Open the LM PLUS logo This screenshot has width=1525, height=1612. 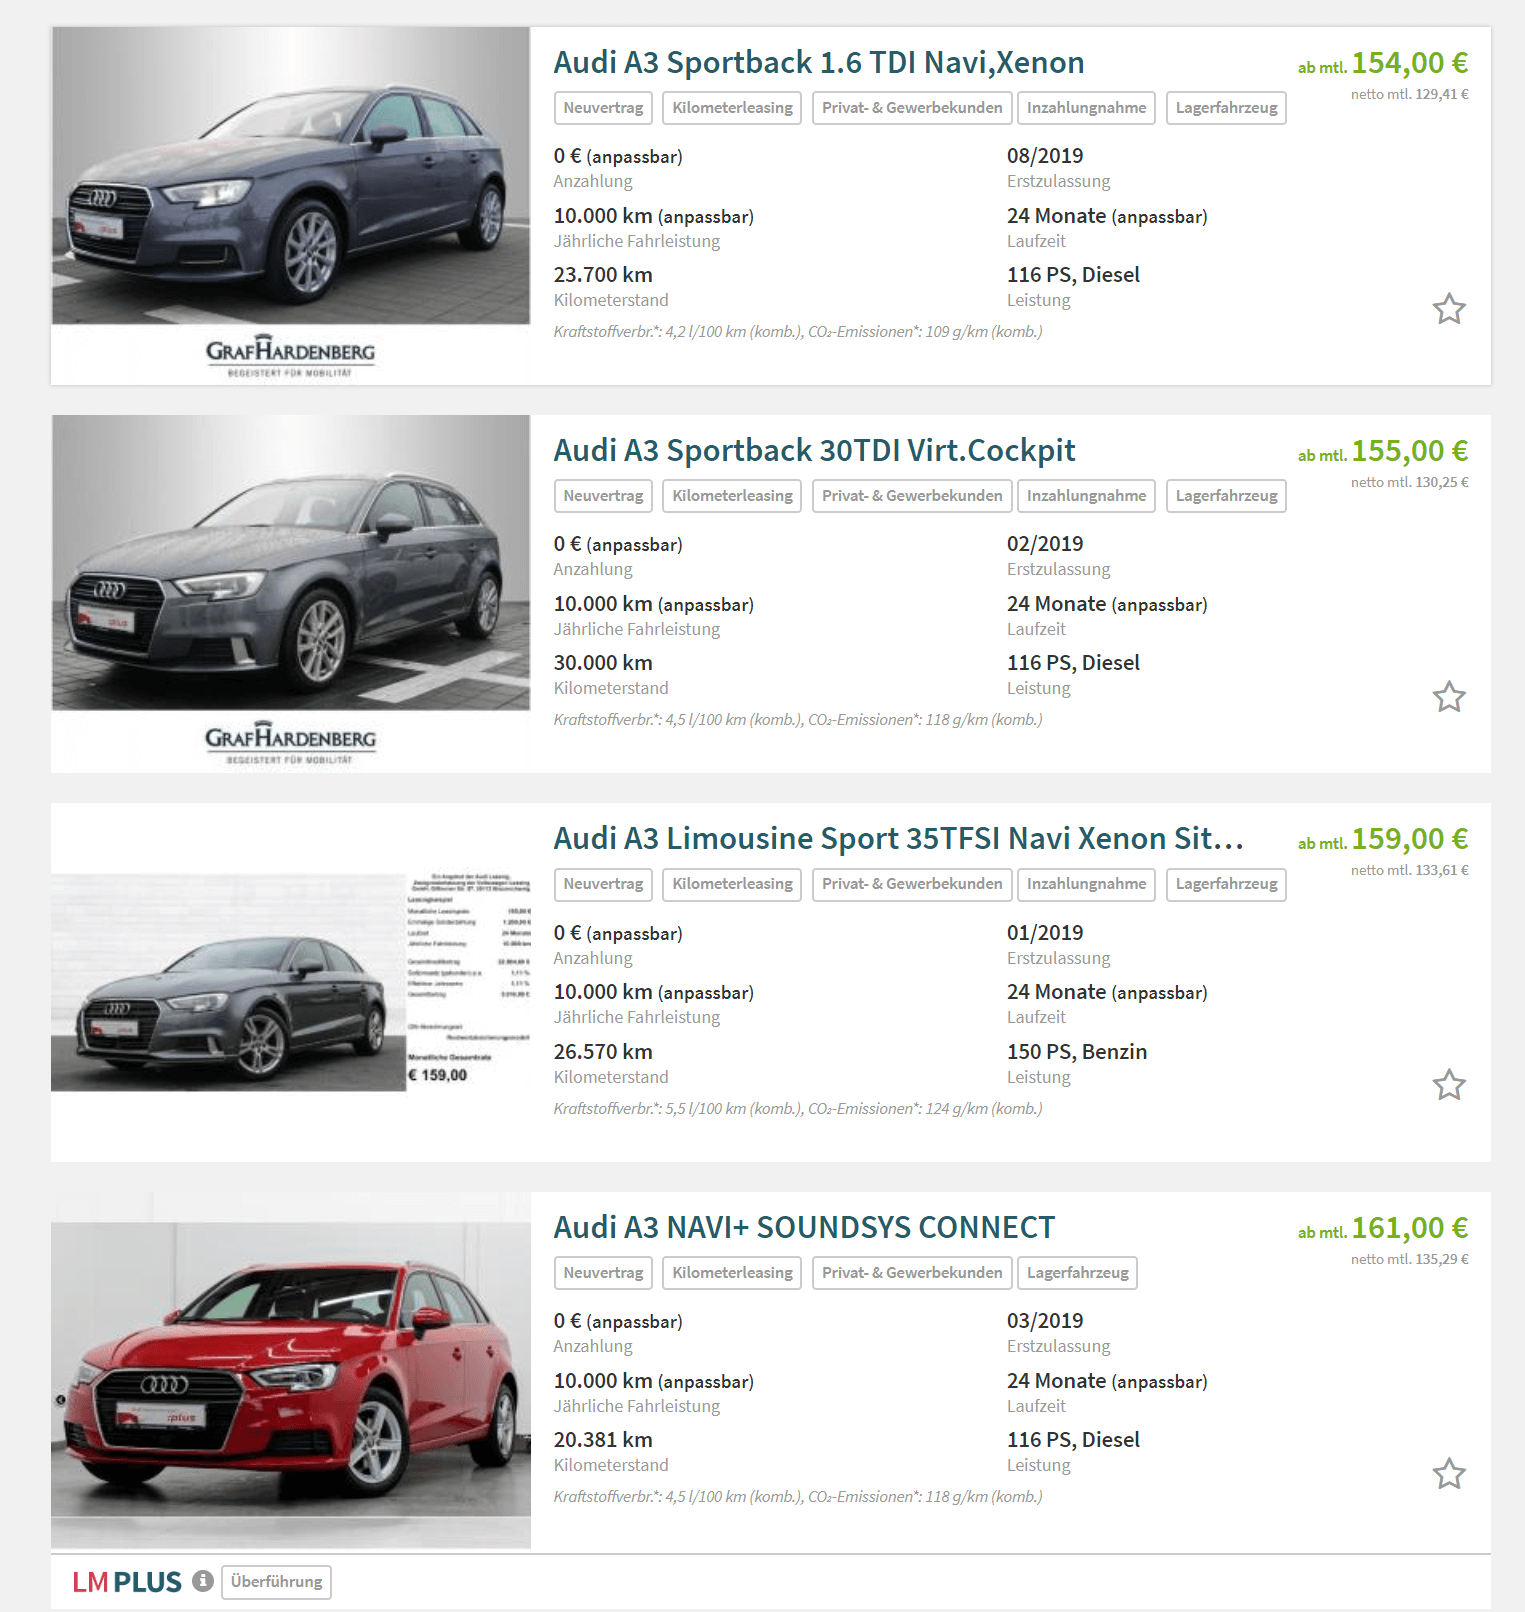[x=127, y=1582]
